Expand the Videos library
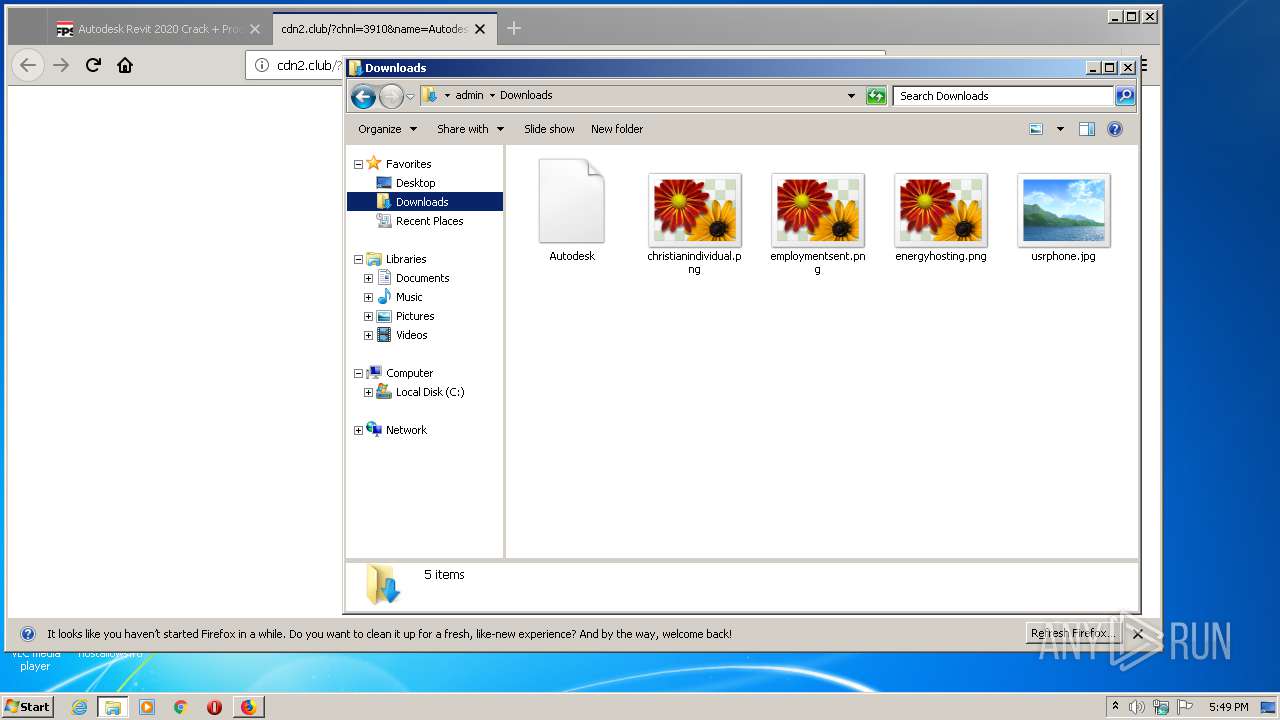The image size is (1280, 720). [368, 335]
